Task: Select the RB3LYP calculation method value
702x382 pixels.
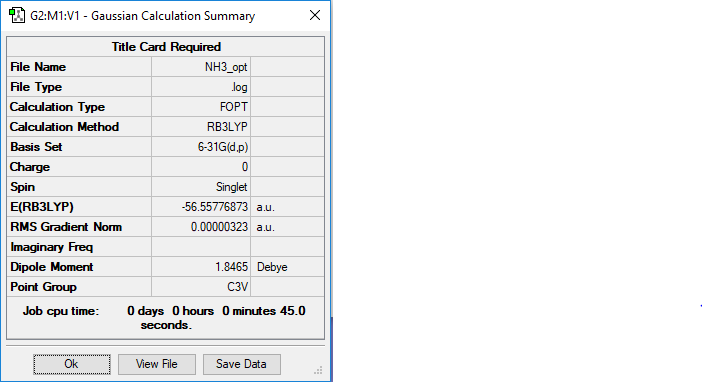Action: pos(227,127)
